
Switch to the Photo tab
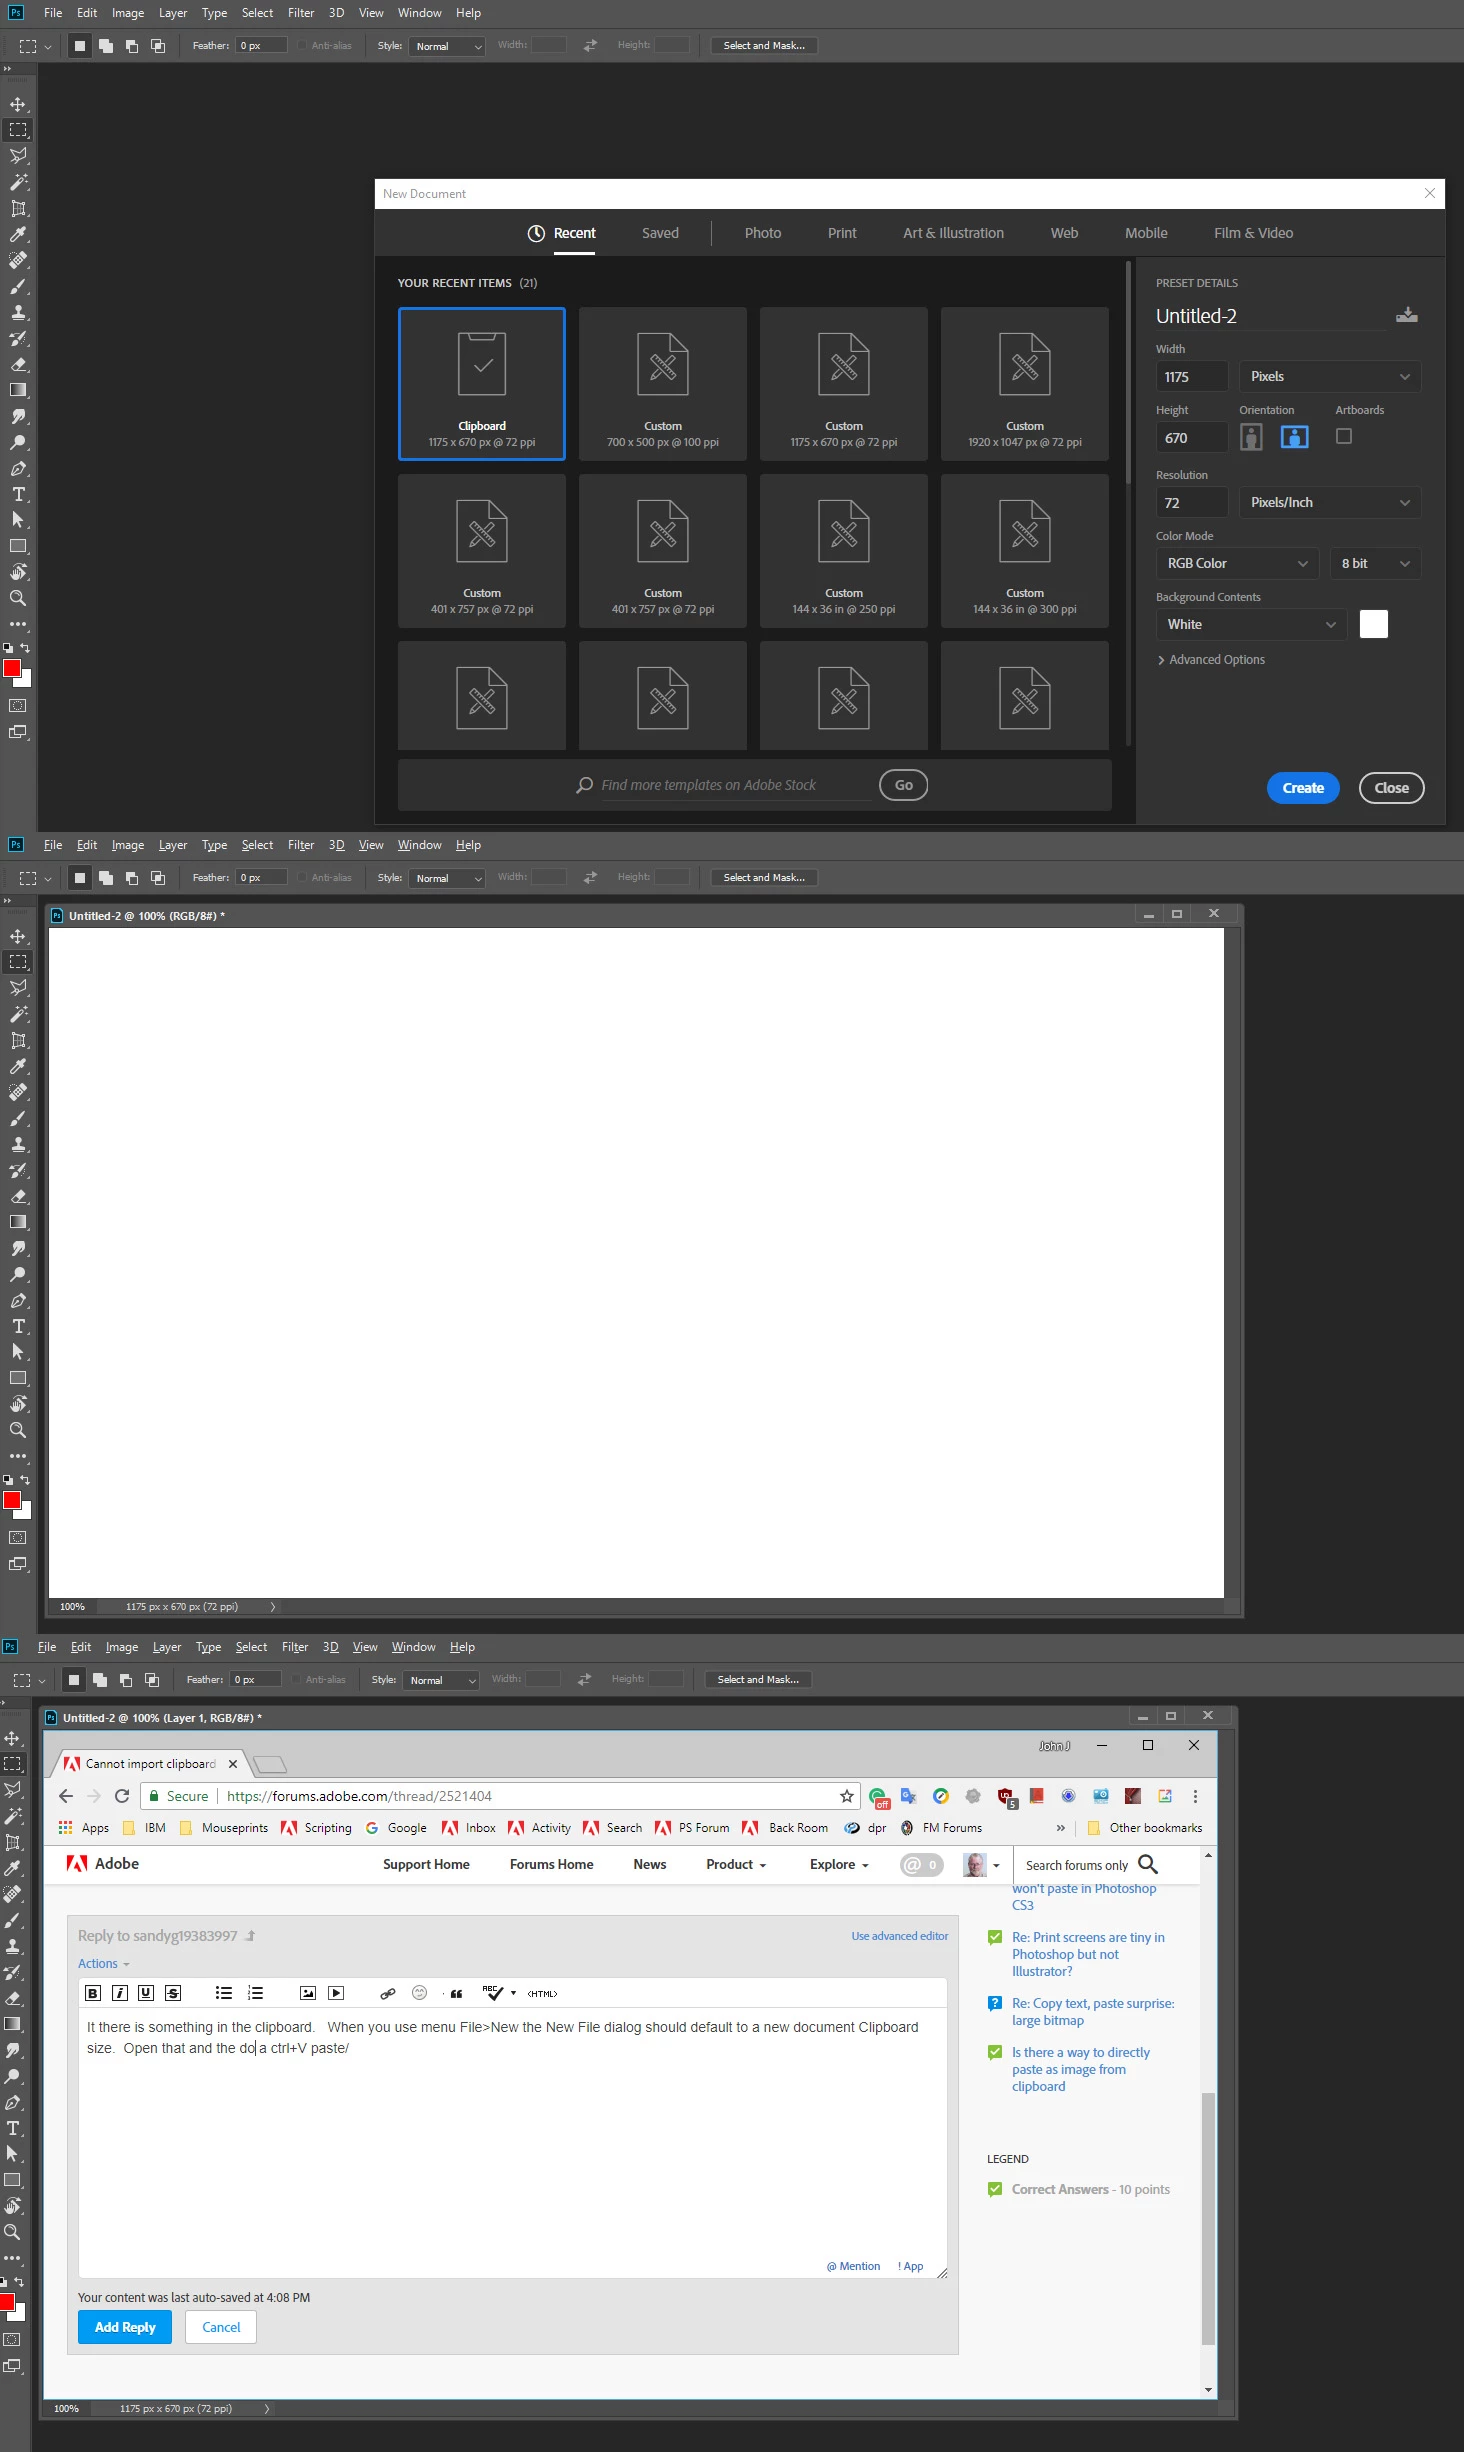point(763,233)
